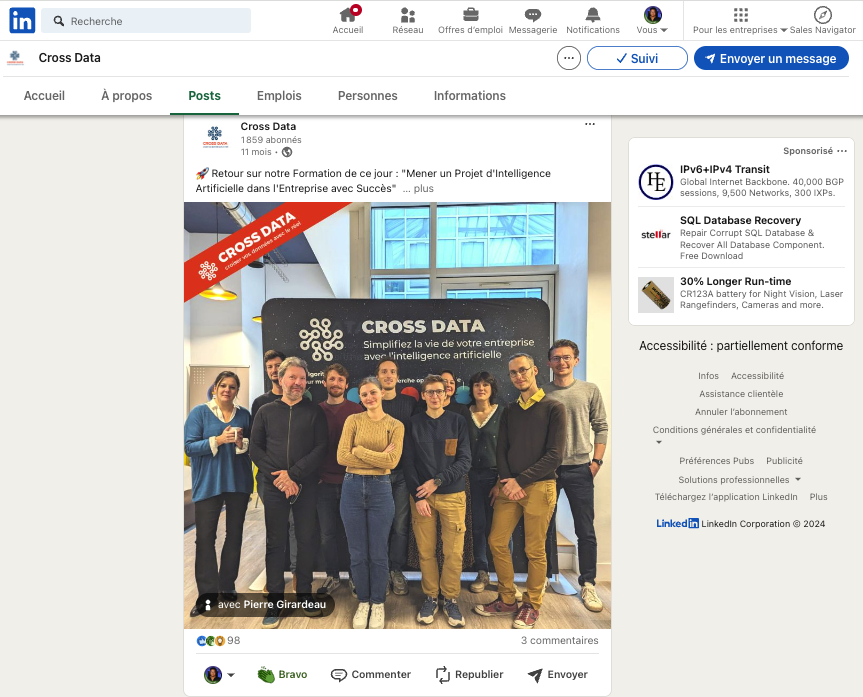Switch to the Informations tab
863x697 pixels.
click(469, 96)
